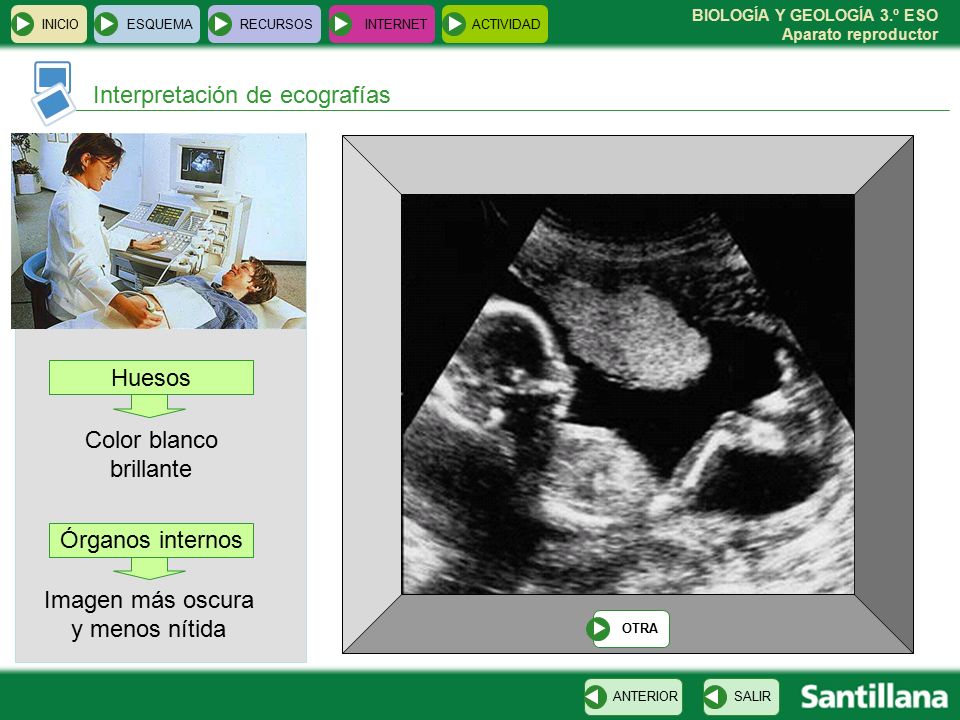Click the Huesos label box
960x720 pixels.
(151, 378)
